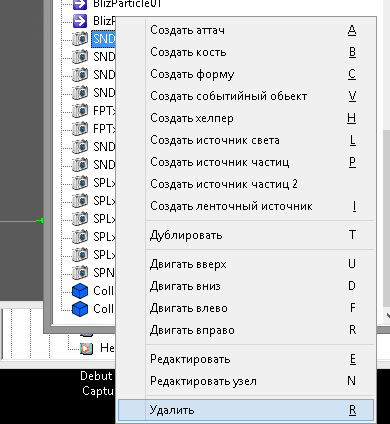Select the 'He' tree item text
The height and width of the screenshot is (424, 390).
(107, 348)
